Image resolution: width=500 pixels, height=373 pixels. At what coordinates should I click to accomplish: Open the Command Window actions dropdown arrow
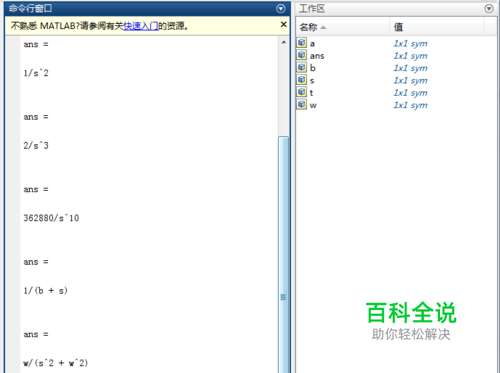[x=281, y=9]
